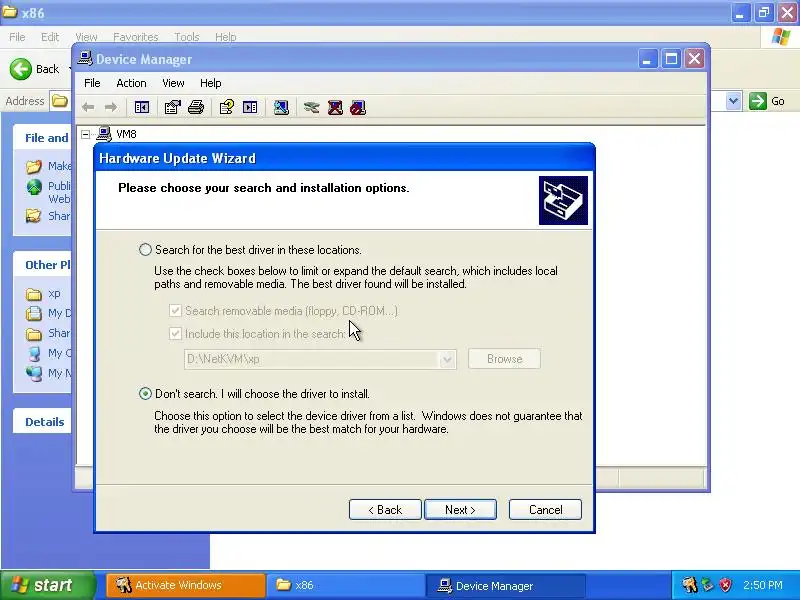The width and height of the screenshot is (800, 600).
Task: Click the safely remove hardware tray icon
Action: click(707, 585)
